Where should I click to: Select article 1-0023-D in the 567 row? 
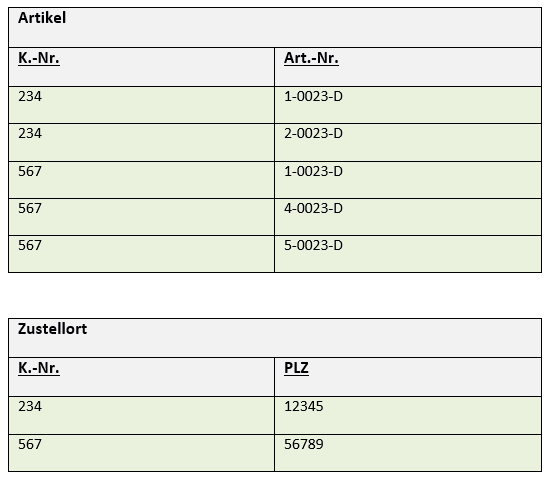[x=408, y=180]
